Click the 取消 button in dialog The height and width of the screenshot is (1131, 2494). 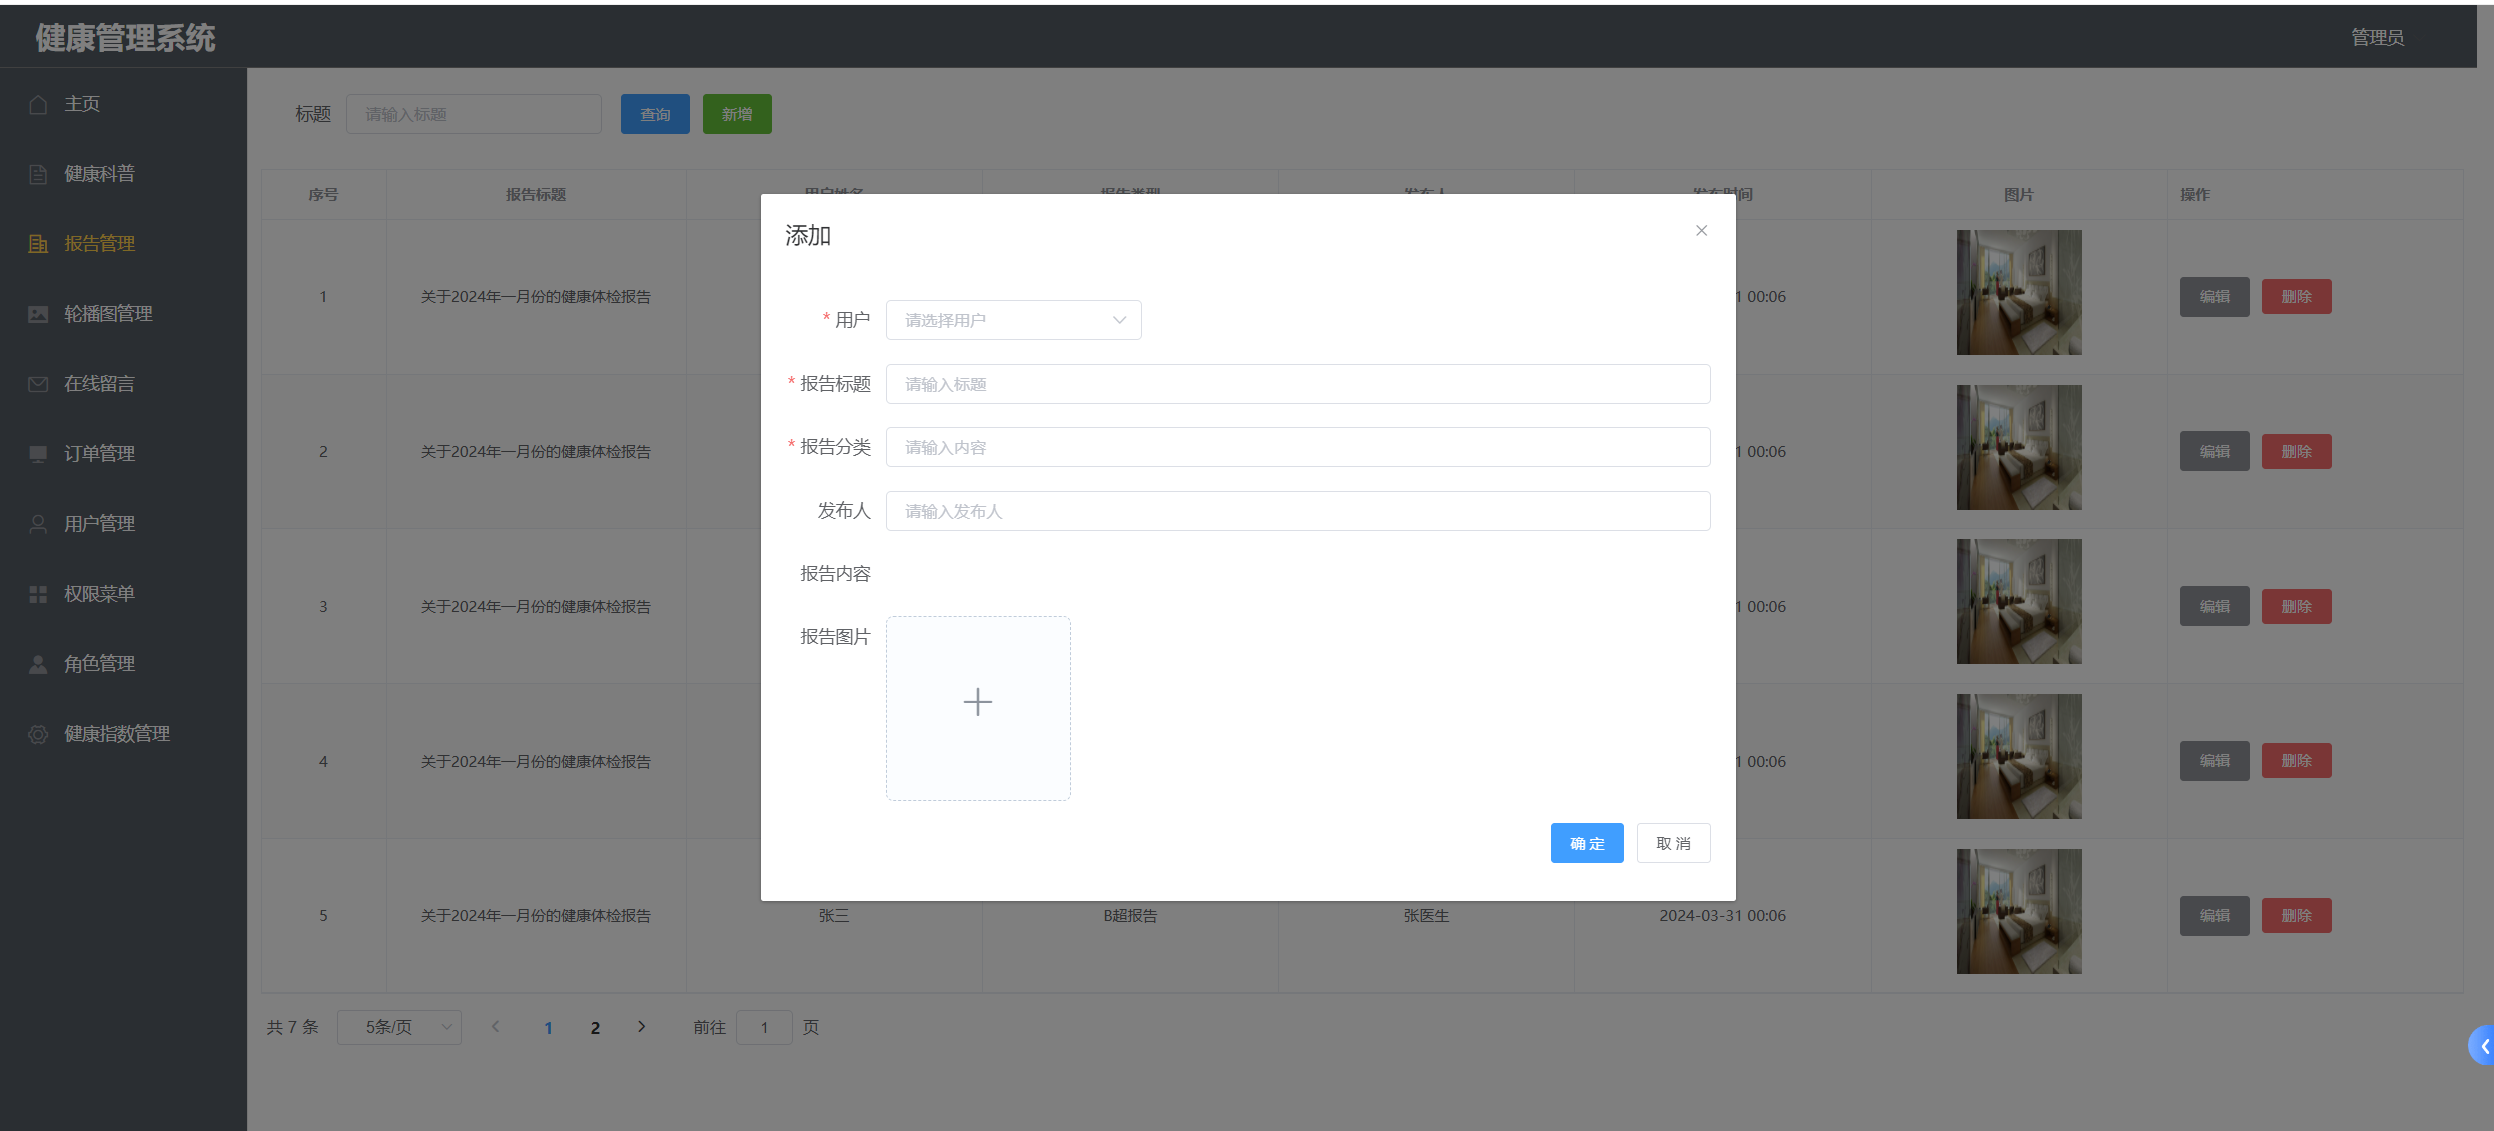tap(1673, 843)
